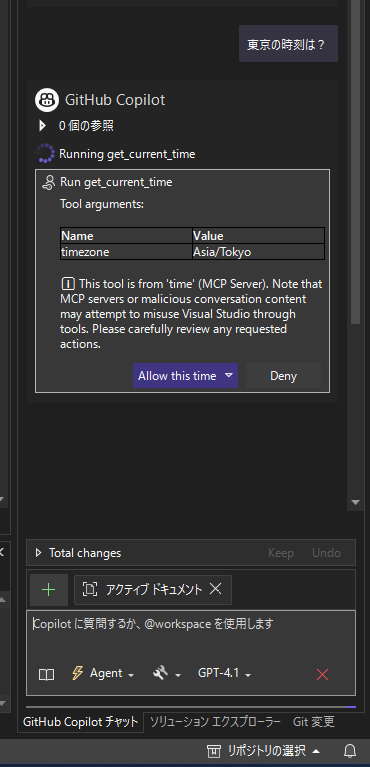Deny the get_current_time tool request
Screen dimensions: 370x767
tap(283, 376)
